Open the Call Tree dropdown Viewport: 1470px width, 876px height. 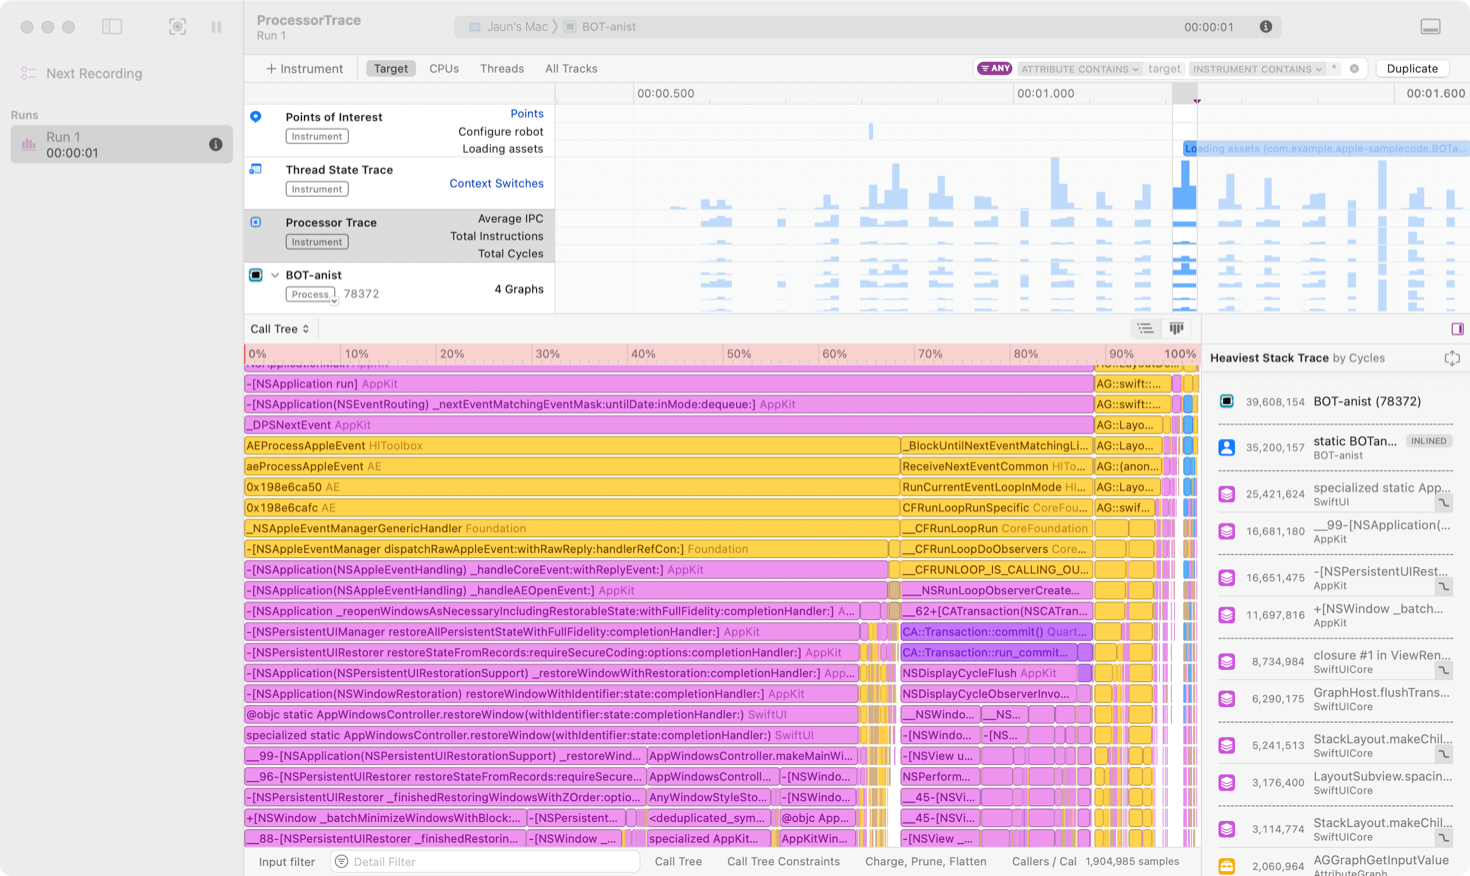pyautogui.click(x=279, y=328)
